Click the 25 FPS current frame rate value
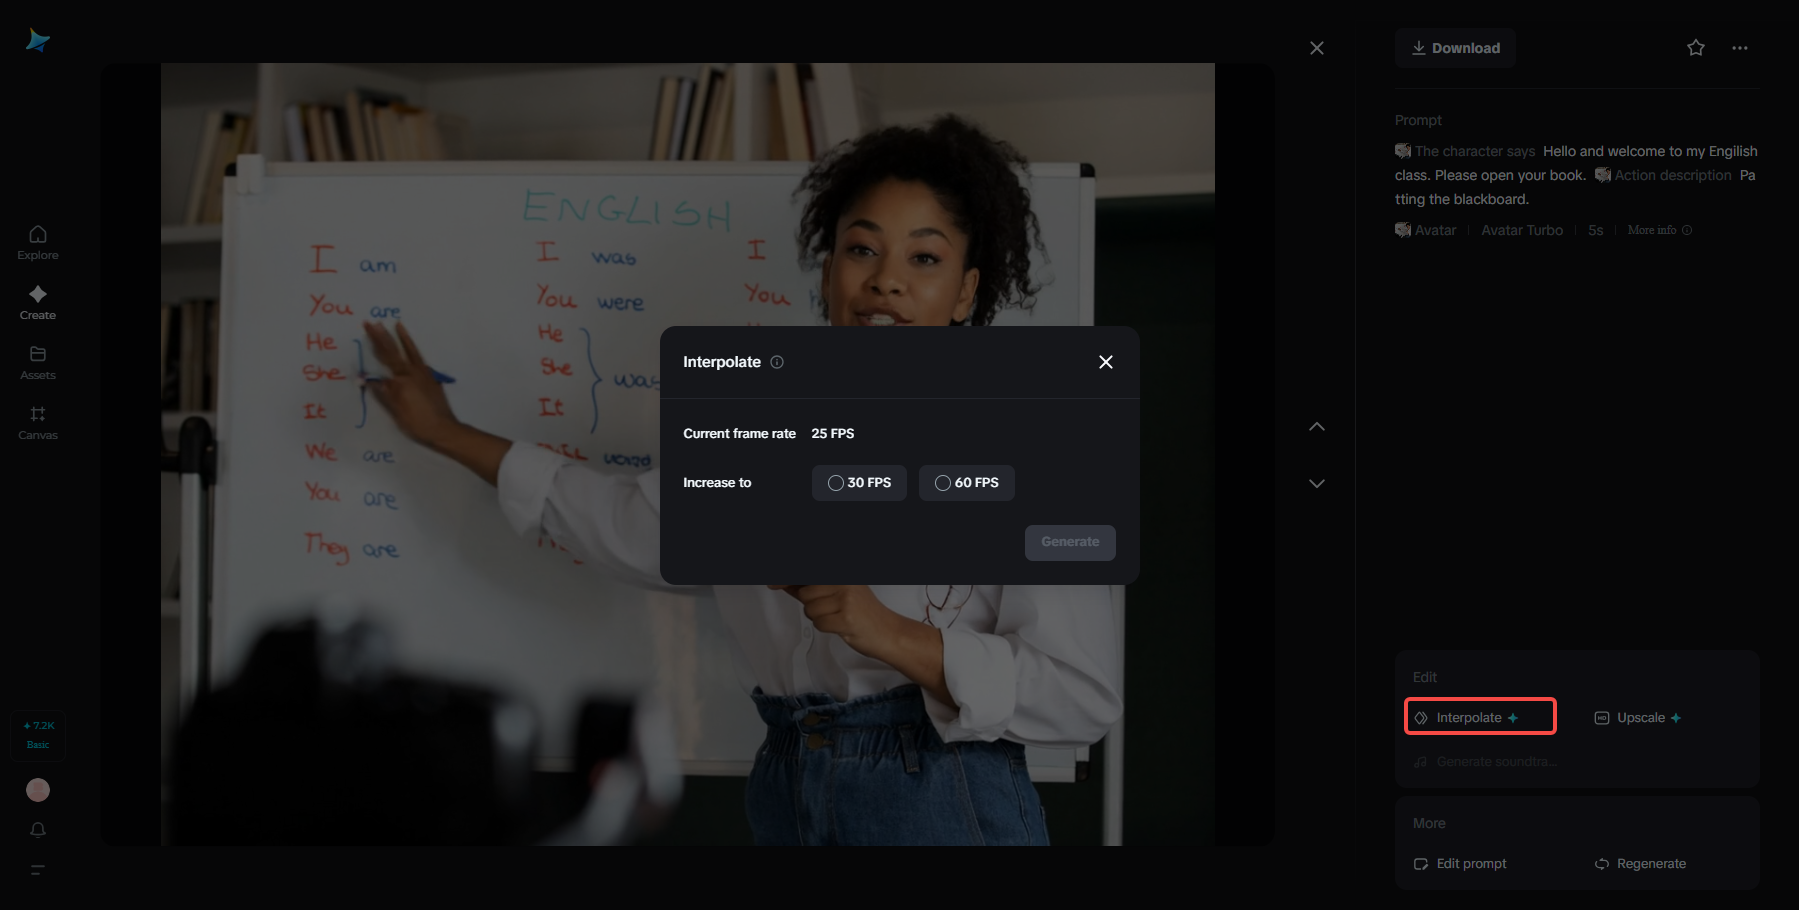Screen dimensions: 1799x910 [833, 433]
